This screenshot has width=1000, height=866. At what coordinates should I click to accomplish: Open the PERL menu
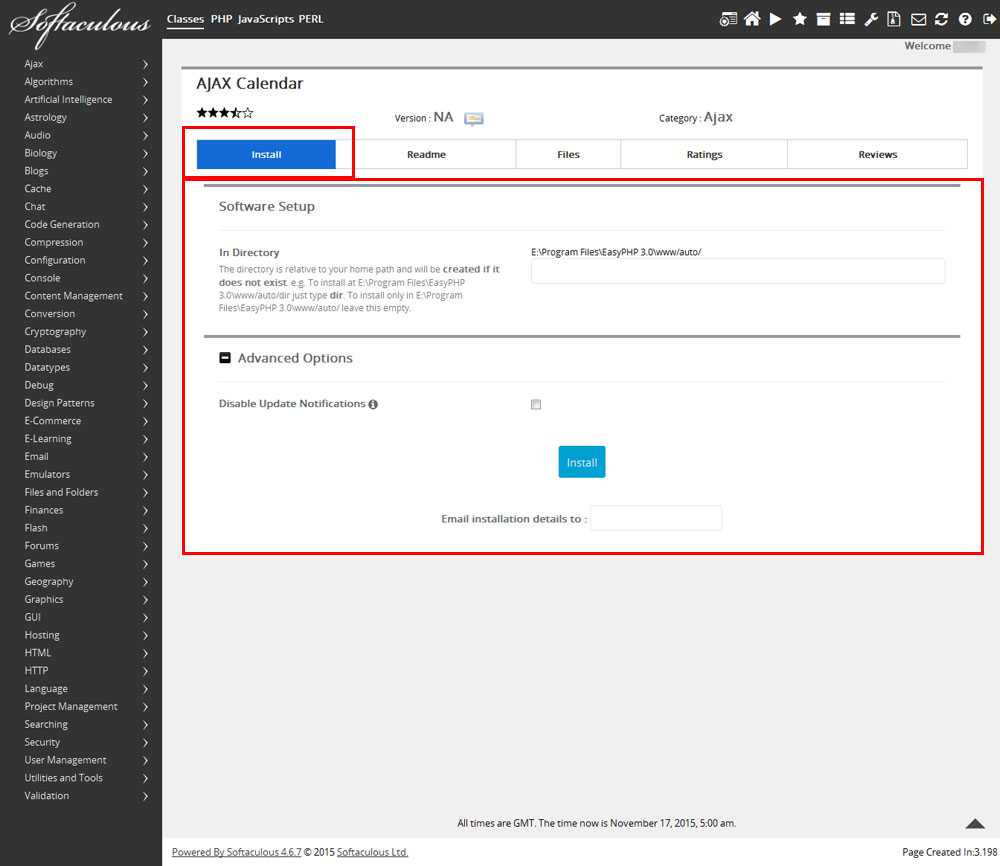pyautogui.click(x=311, y=19)
